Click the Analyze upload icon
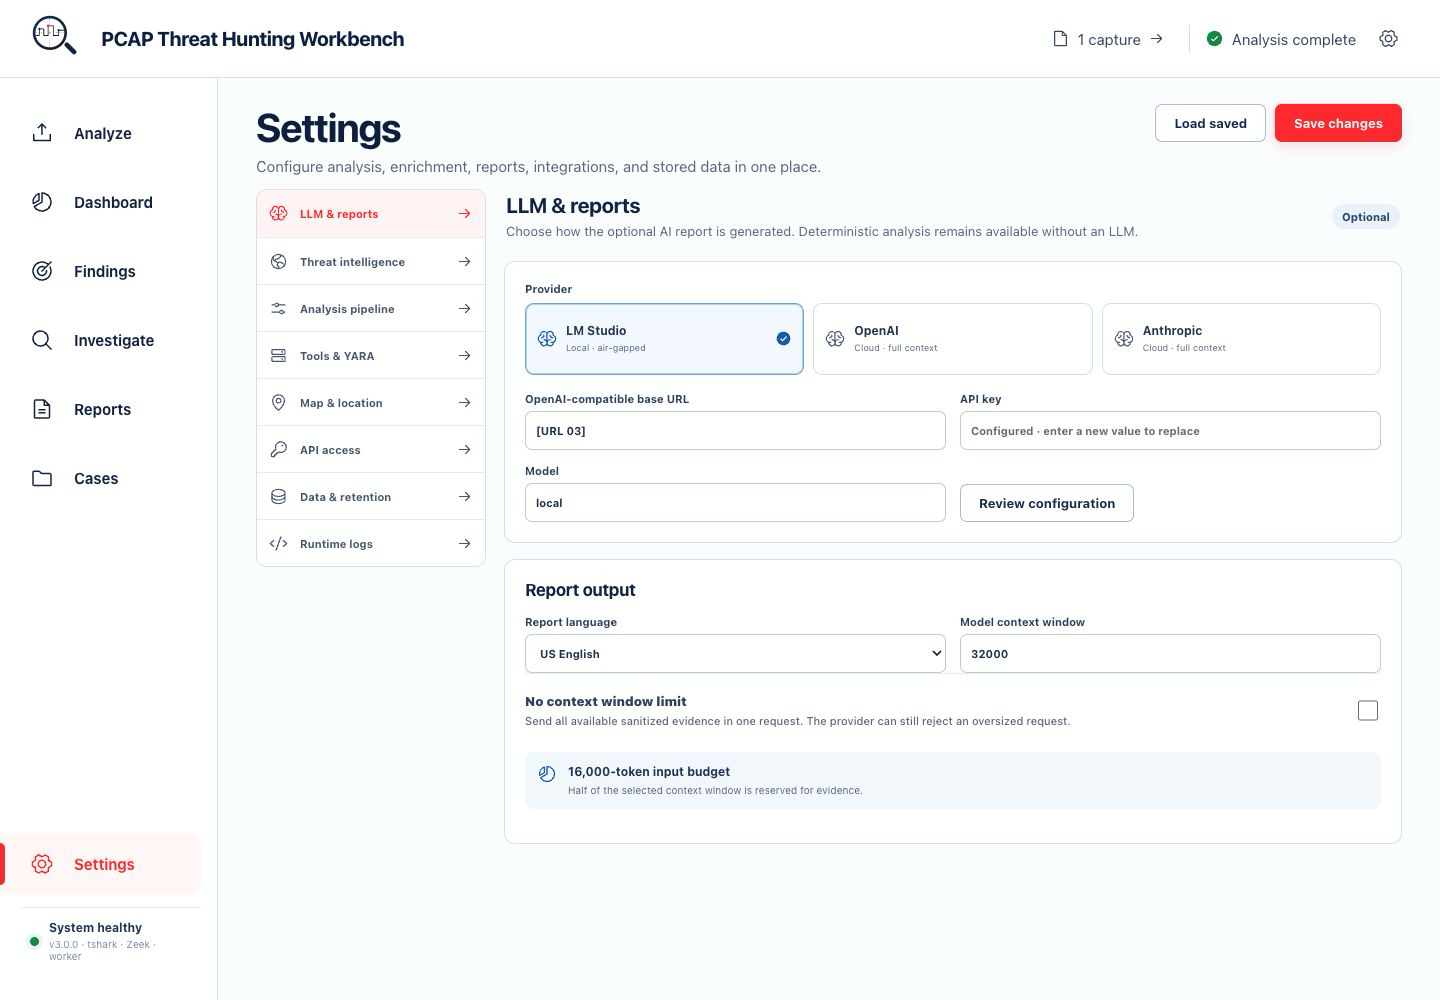Viewport: 1440px width, 1000px height. [42, 133]
